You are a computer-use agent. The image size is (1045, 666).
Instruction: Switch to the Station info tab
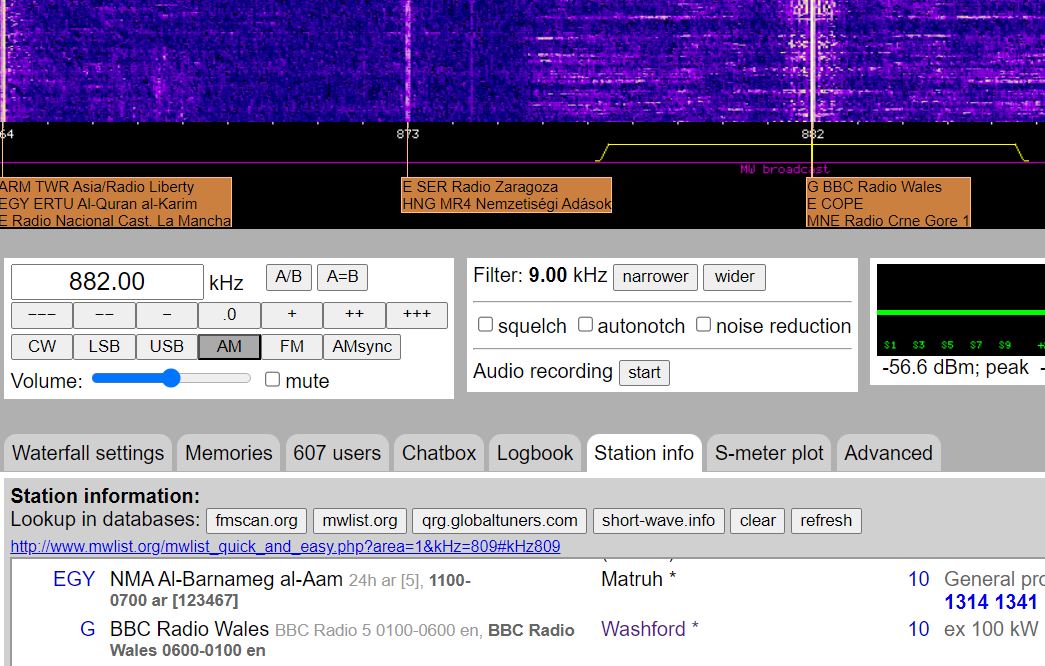tap(644, 453)
